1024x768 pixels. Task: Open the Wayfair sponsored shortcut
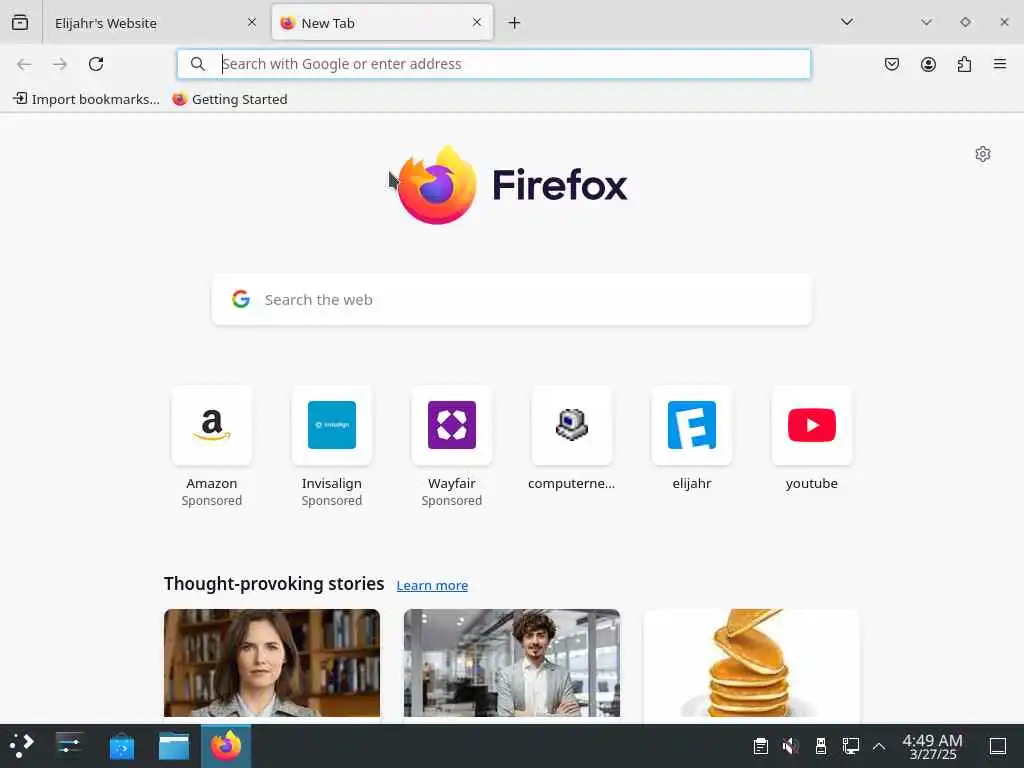tap(452, 447)
